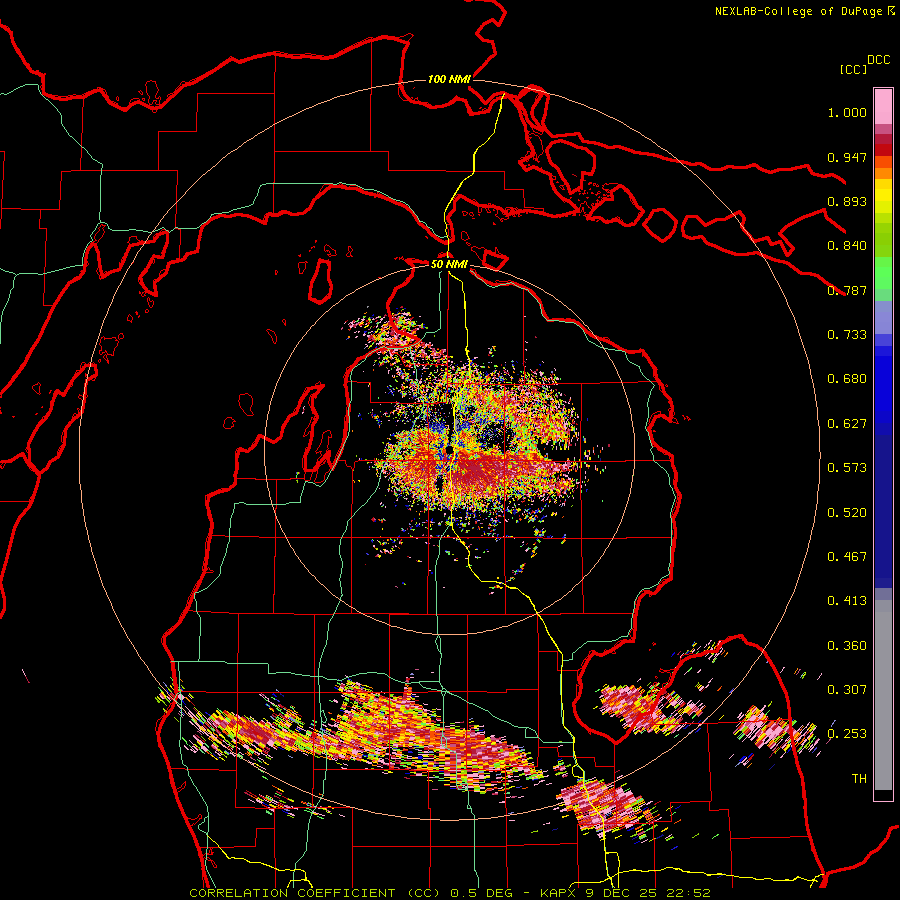This screenshot has width=900, height=900.
Task: Click the TH threshold label on the color scale
Action: click(x=859, y=778)
